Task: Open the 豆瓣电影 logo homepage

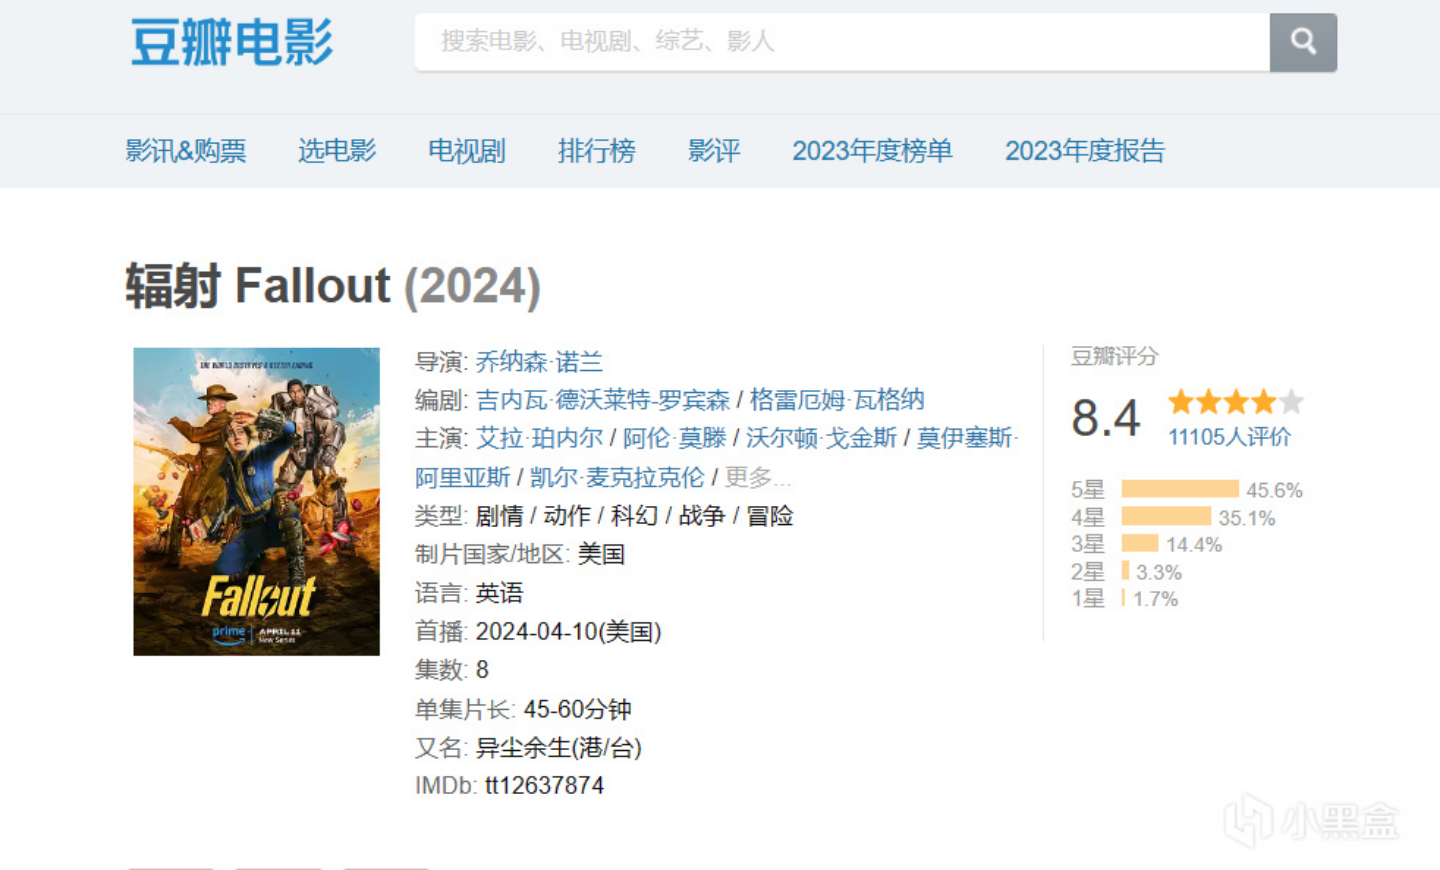Action: (x=232, y=43)
